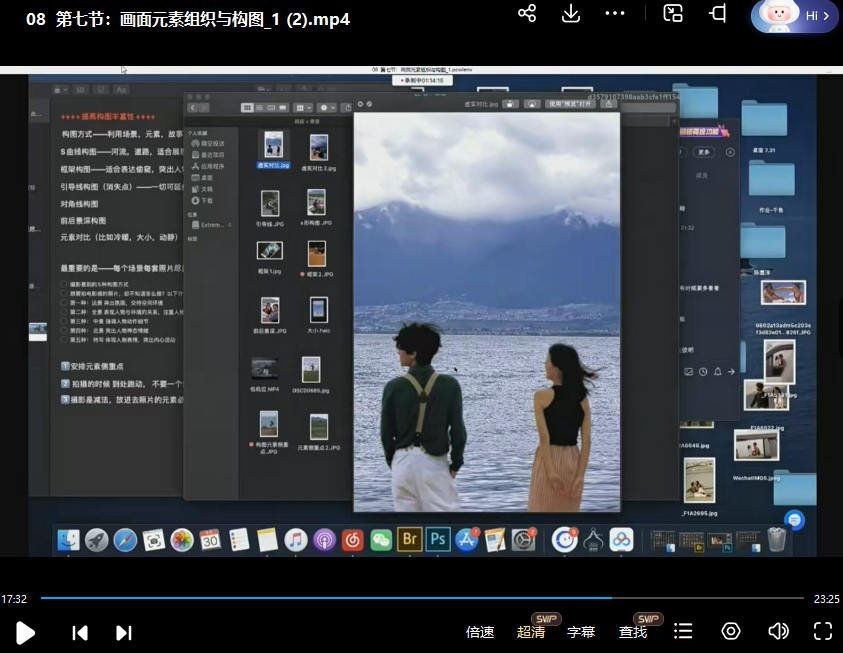
Task: Open Safari in the Dock
Action: (125, 540)
